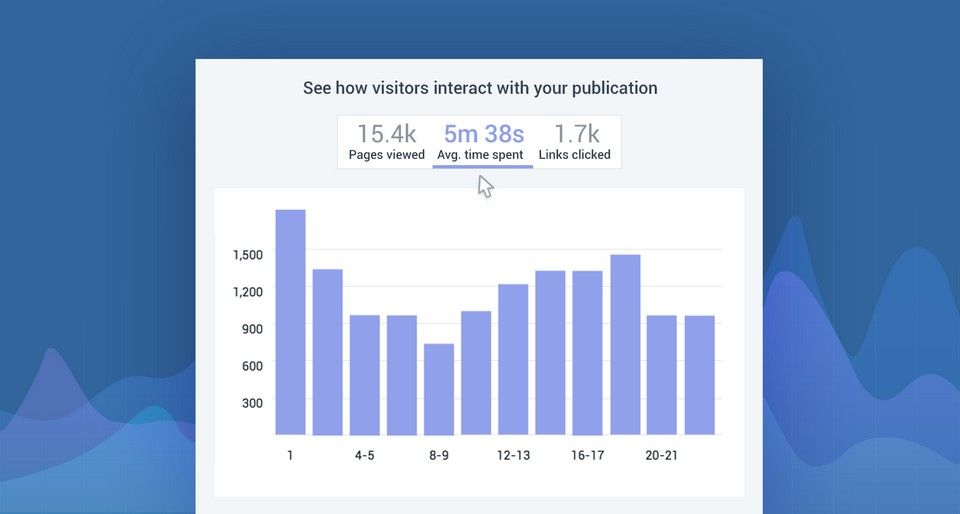Select the Pages viewed tab
This screenshot has height=514, width=960.
tap(386, 142)
